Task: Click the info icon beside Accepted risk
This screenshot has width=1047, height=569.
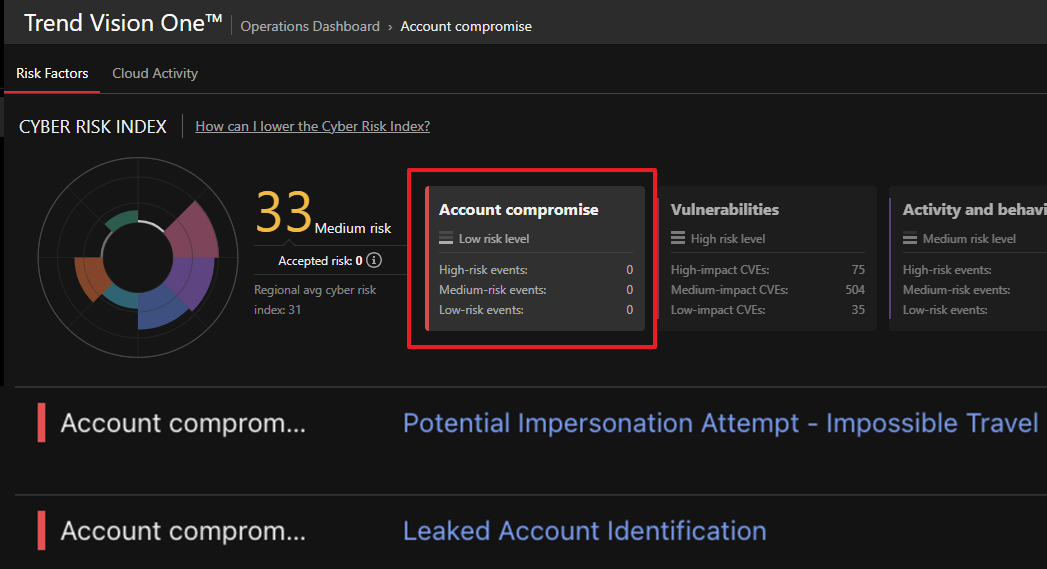Action: point(374,261)
